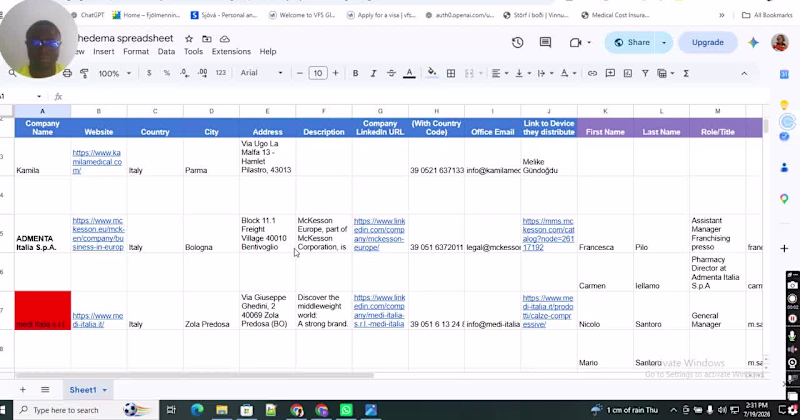Click the decrease decimal places icon

[184, 73]
